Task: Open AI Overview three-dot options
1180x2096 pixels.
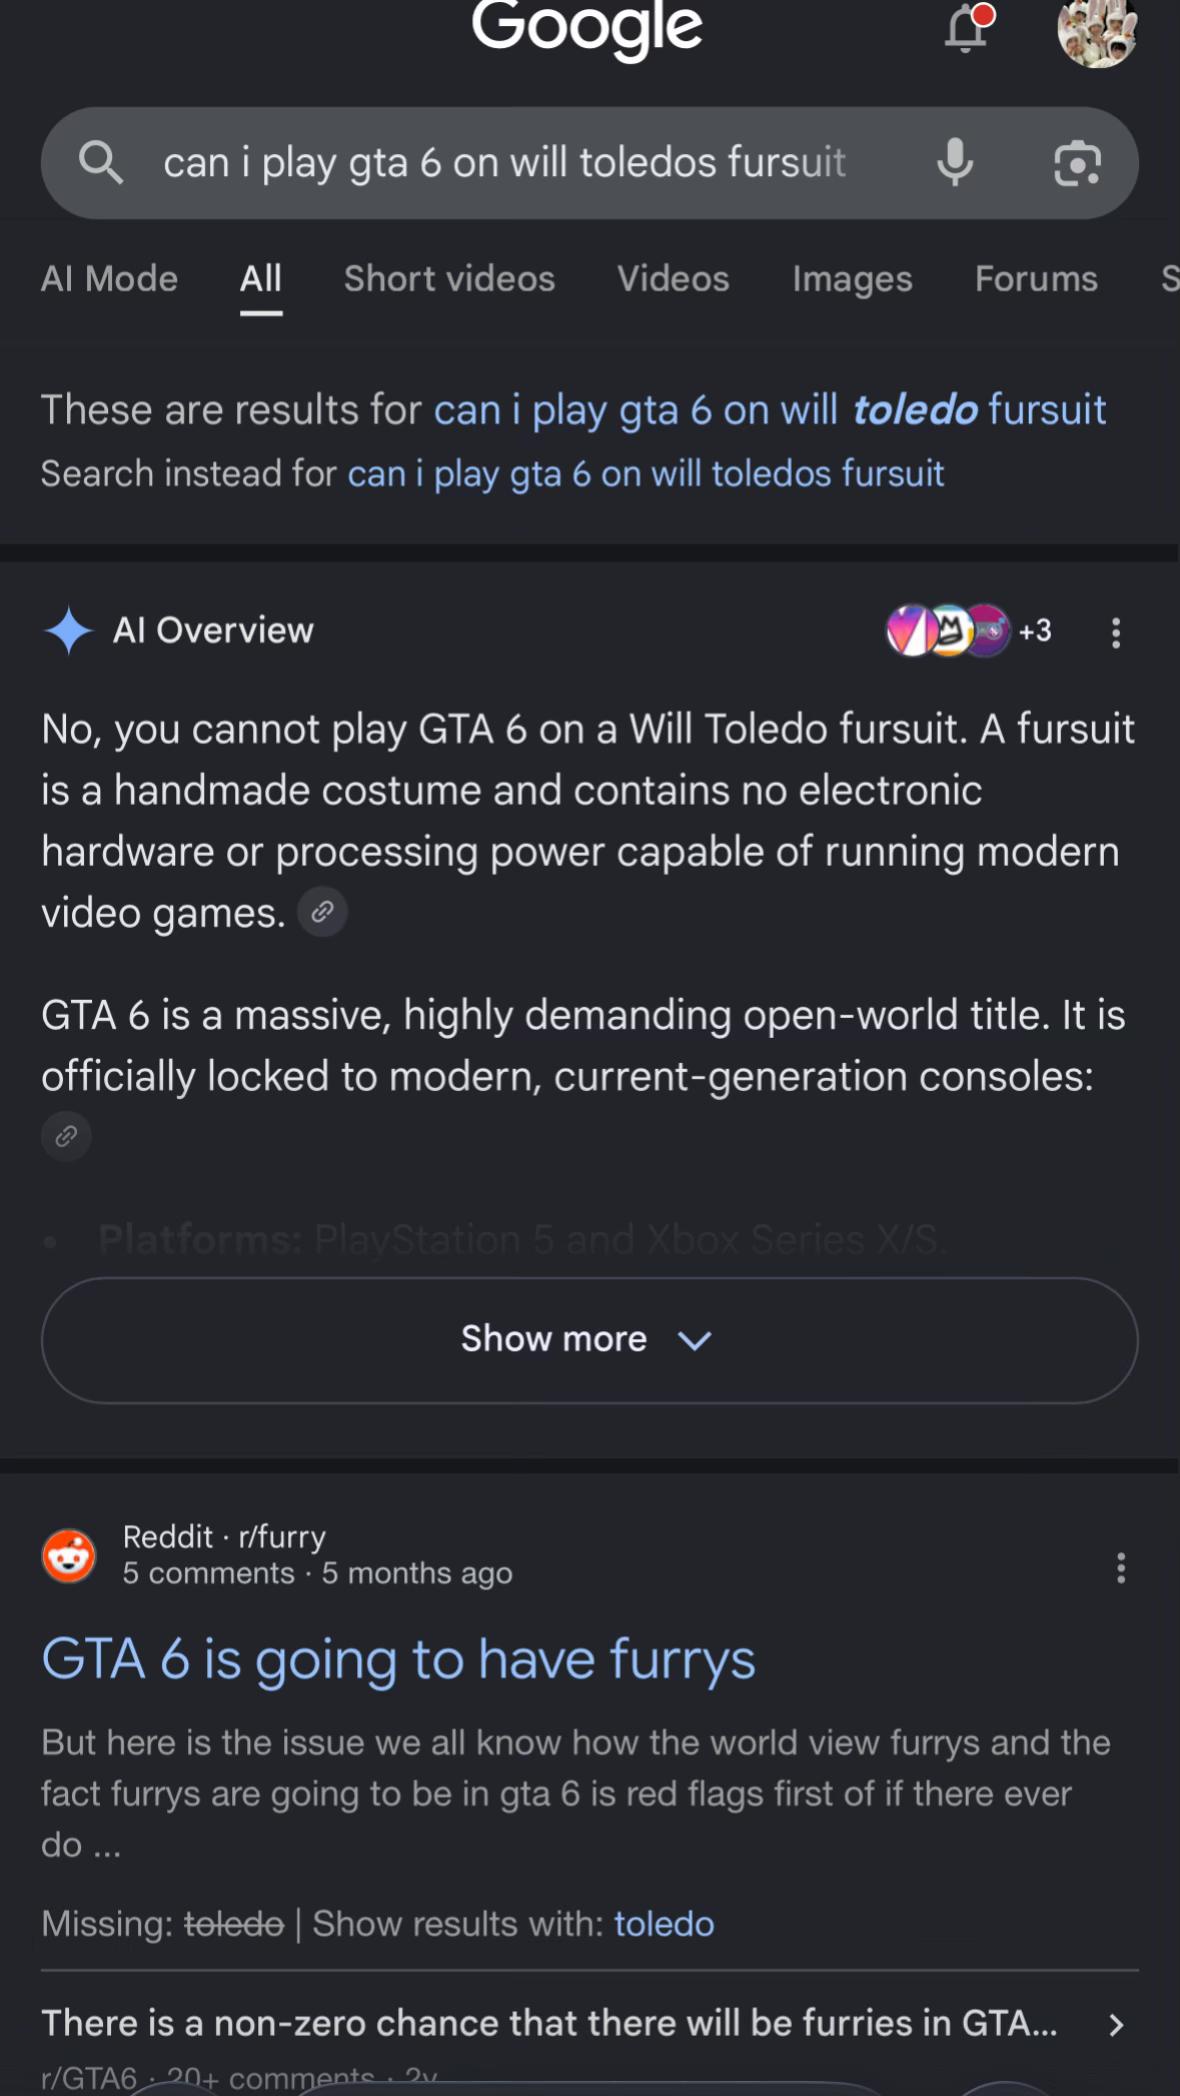Action: pyautogui.click(x=1116, y=632)
